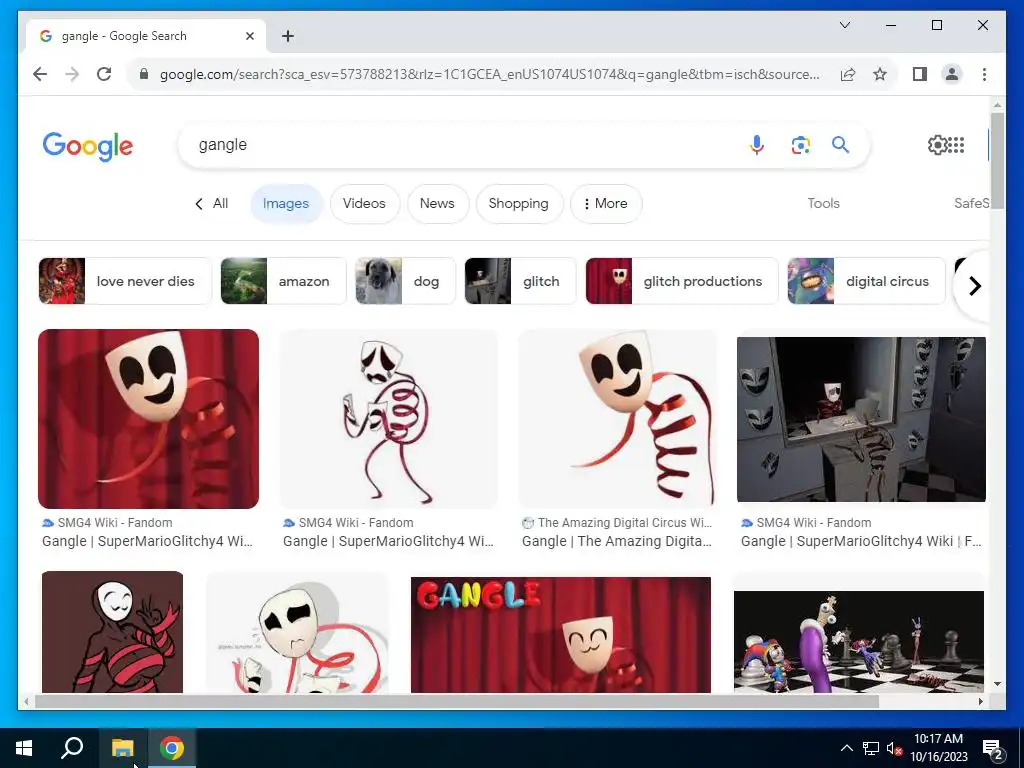Open the taskbar clock and date
The height and width of the screenshot is (768, 1024).
coord(938,748)
